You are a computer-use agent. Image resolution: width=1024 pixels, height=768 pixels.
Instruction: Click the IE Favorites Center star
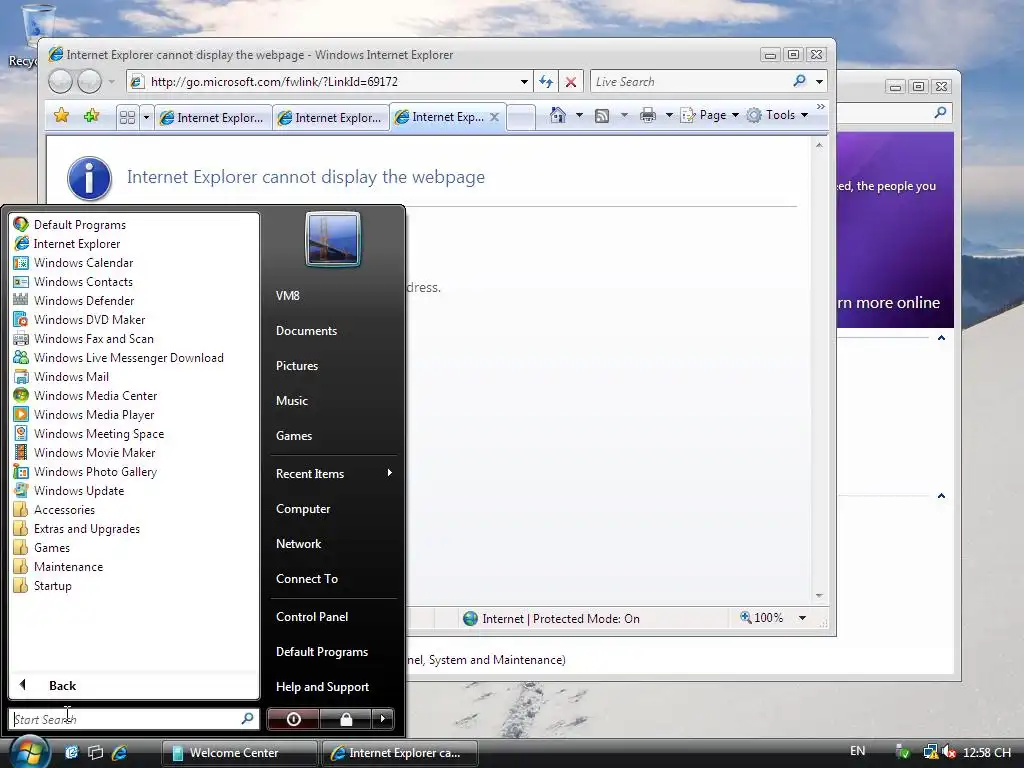click(61, 116)
